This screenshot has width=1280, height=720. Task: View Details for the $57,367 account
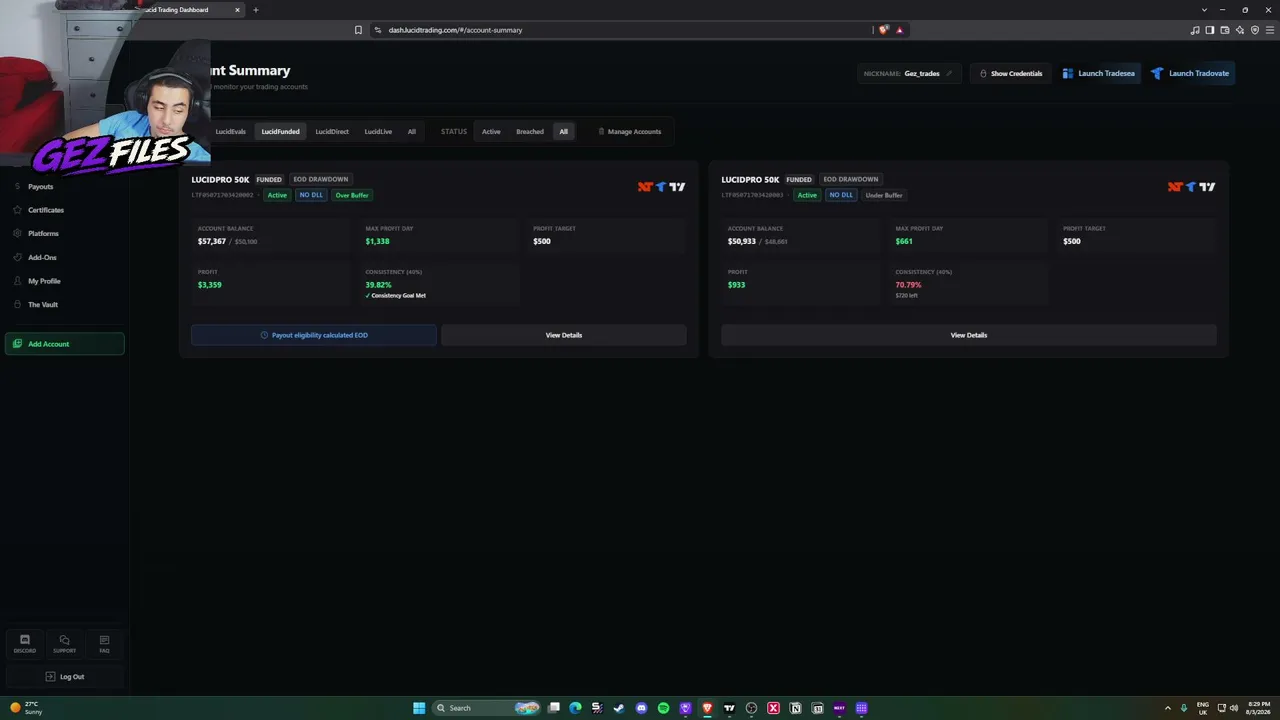[564, 335]
